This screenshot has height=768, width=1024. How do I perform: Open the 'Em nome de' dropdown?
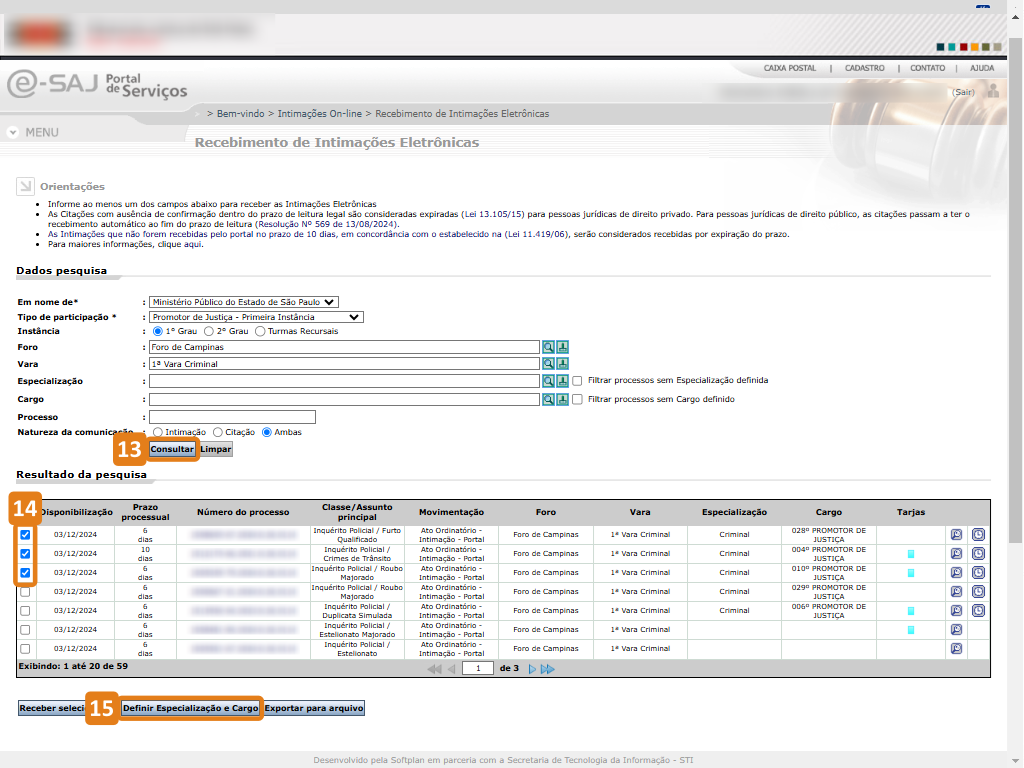[x=244, y=301]
